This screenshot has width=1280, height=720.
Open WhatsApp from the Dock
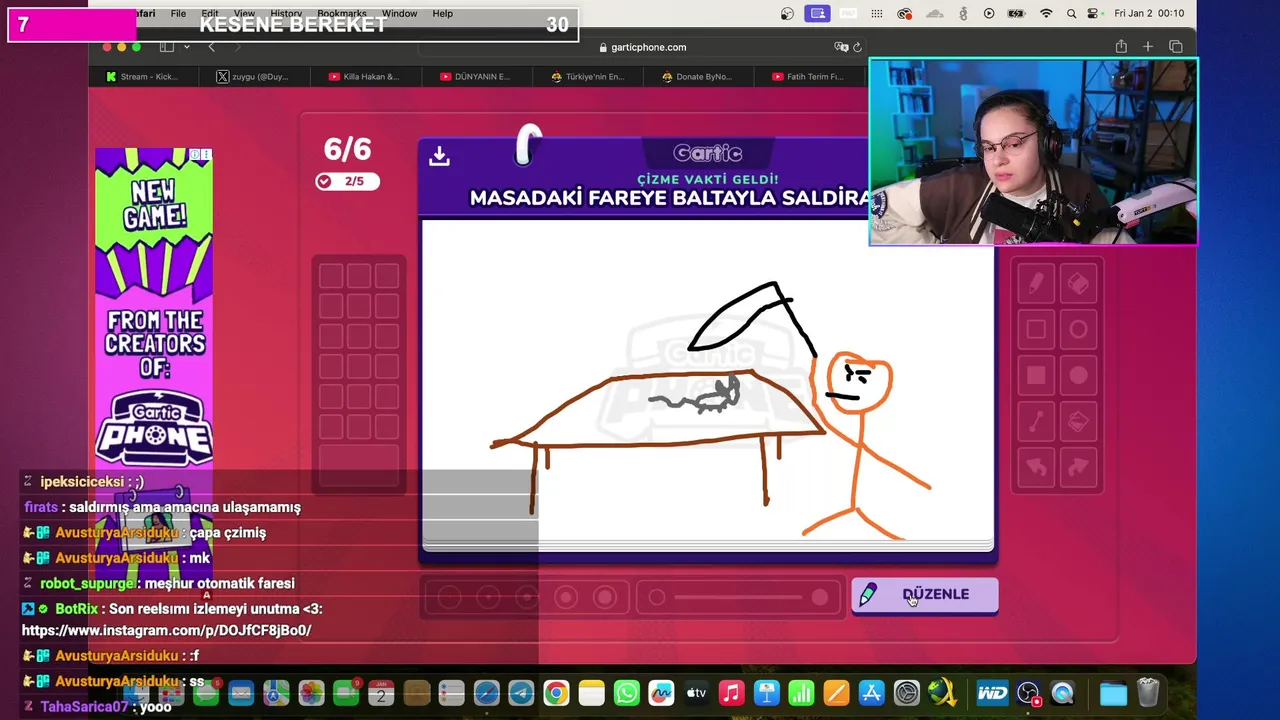[627, 693]
